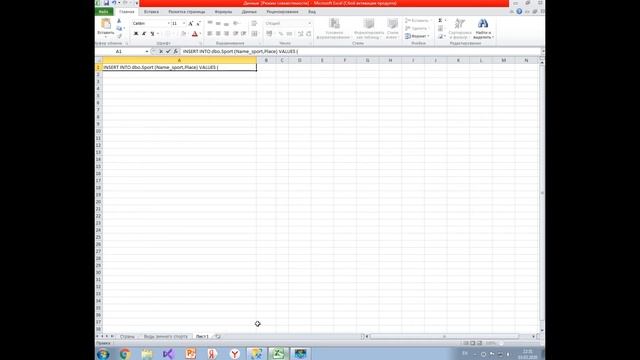Image resolution: width=640 pixels, height=360 pixels.
Task: Select the row 10 header
Action: [x=98, y=131]
